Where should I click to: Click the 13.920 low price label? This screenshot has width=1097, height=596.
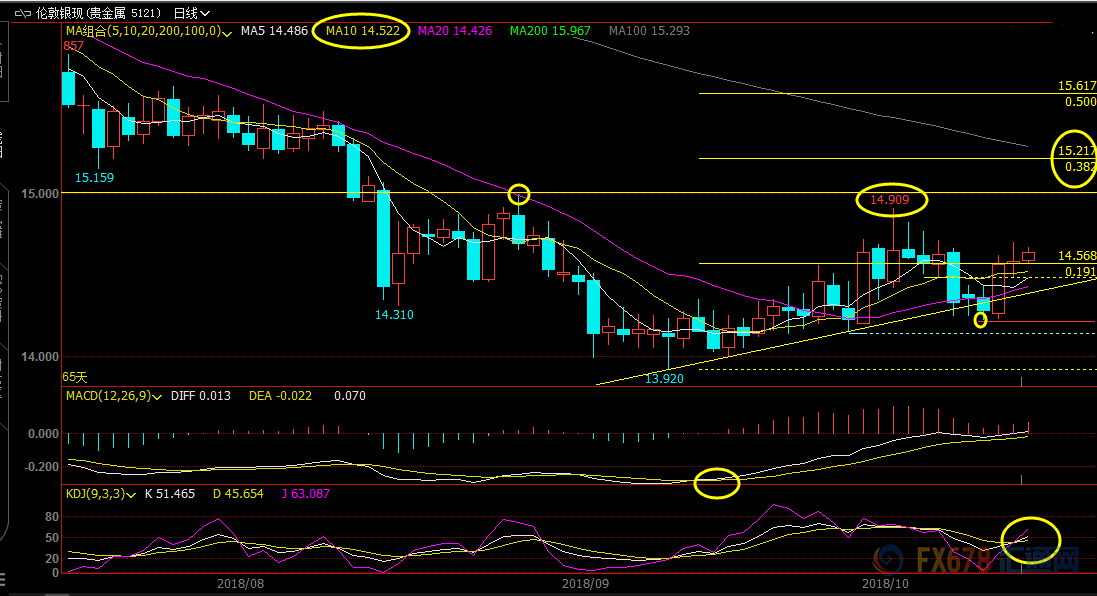pyautogui.click(x=665, y=379)
